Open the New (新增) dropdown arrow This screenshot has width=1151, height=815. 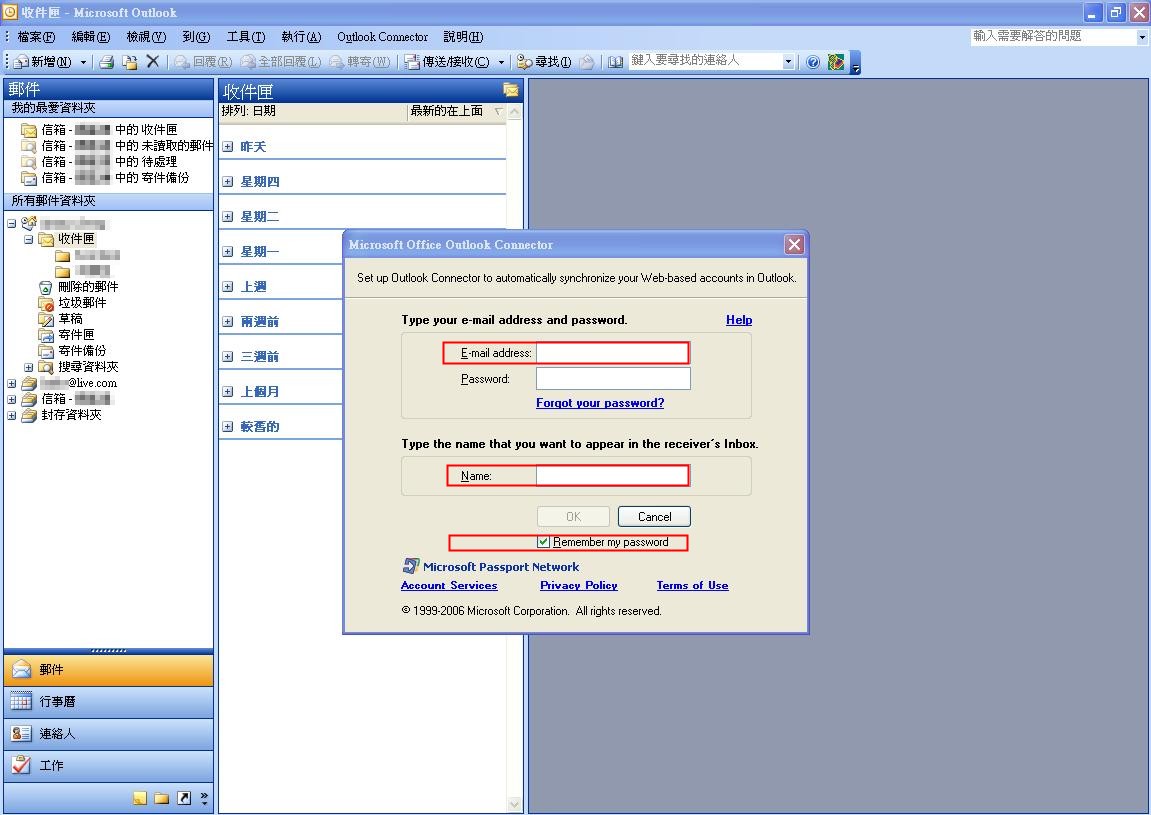(83, 62)
